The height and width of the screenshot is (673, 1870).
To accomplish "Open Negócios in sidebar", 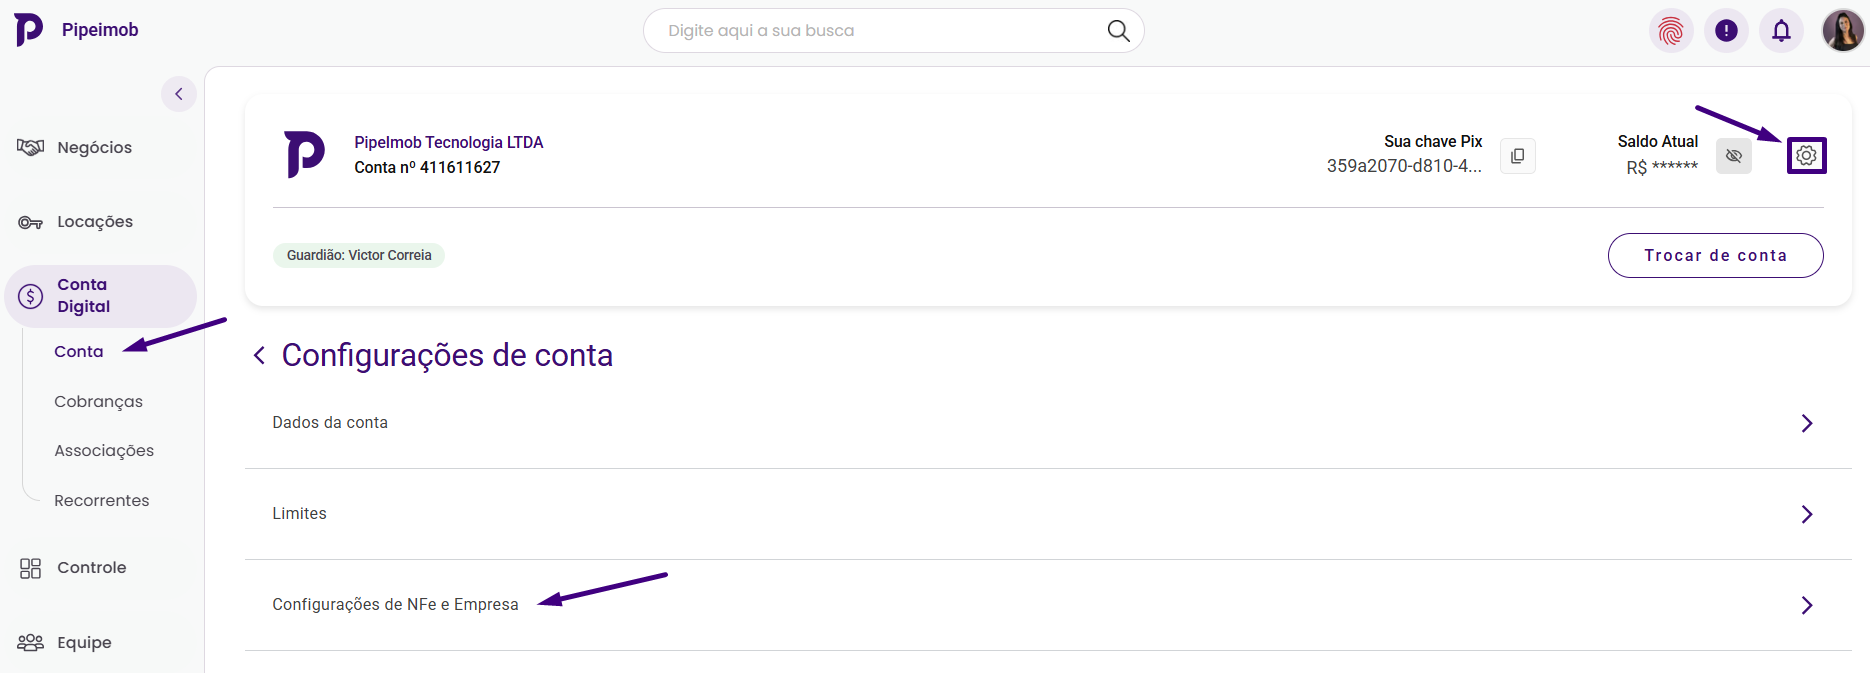I will pos(94,148).
